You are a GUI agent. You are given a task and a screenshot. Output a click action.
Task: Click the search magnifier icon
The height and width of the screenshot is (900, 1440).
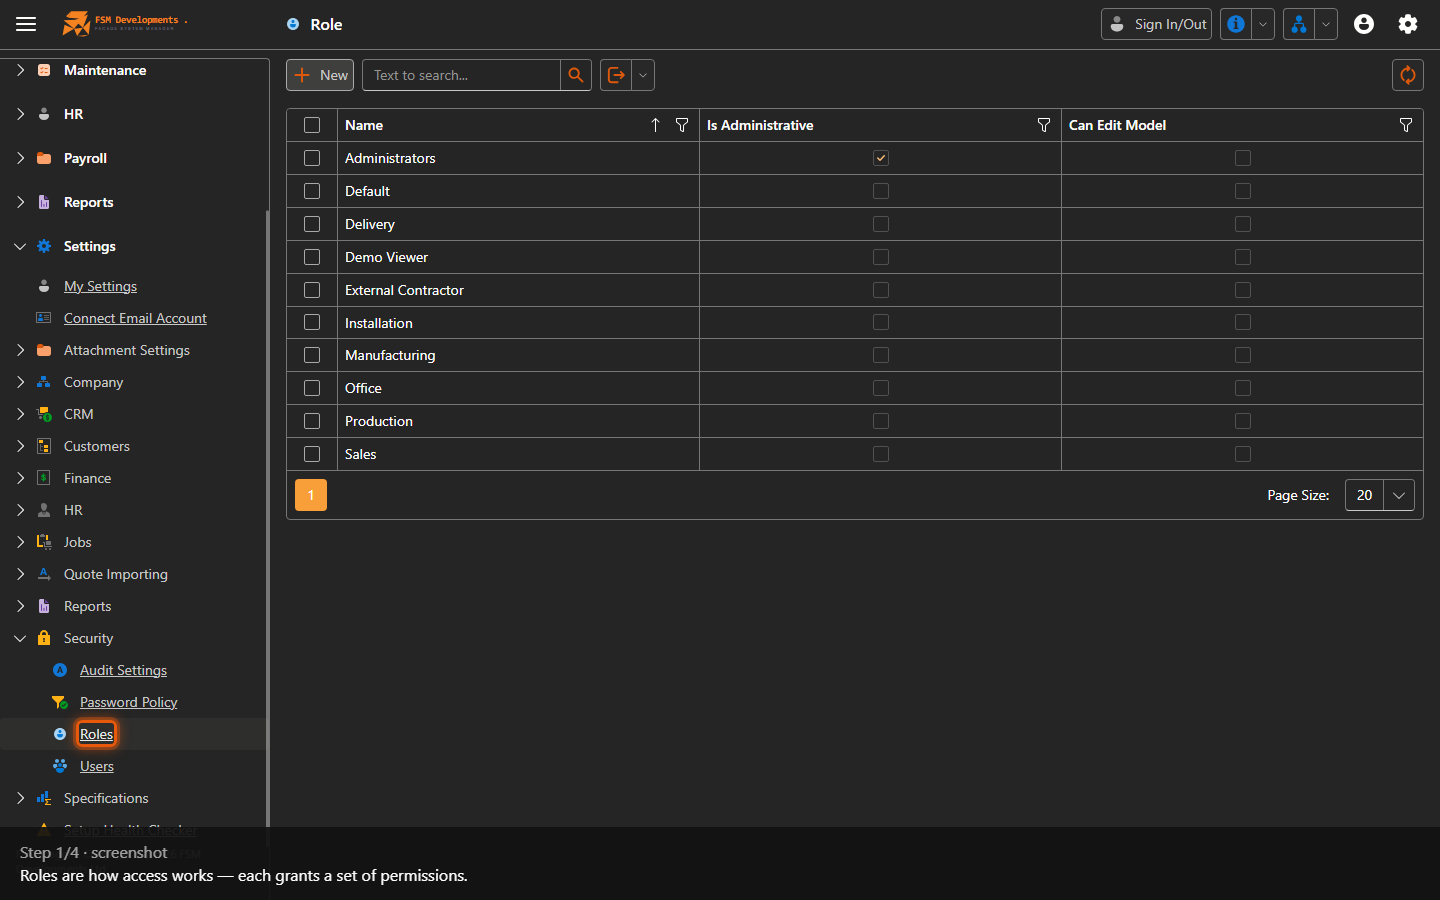click(x=576, y=75)
